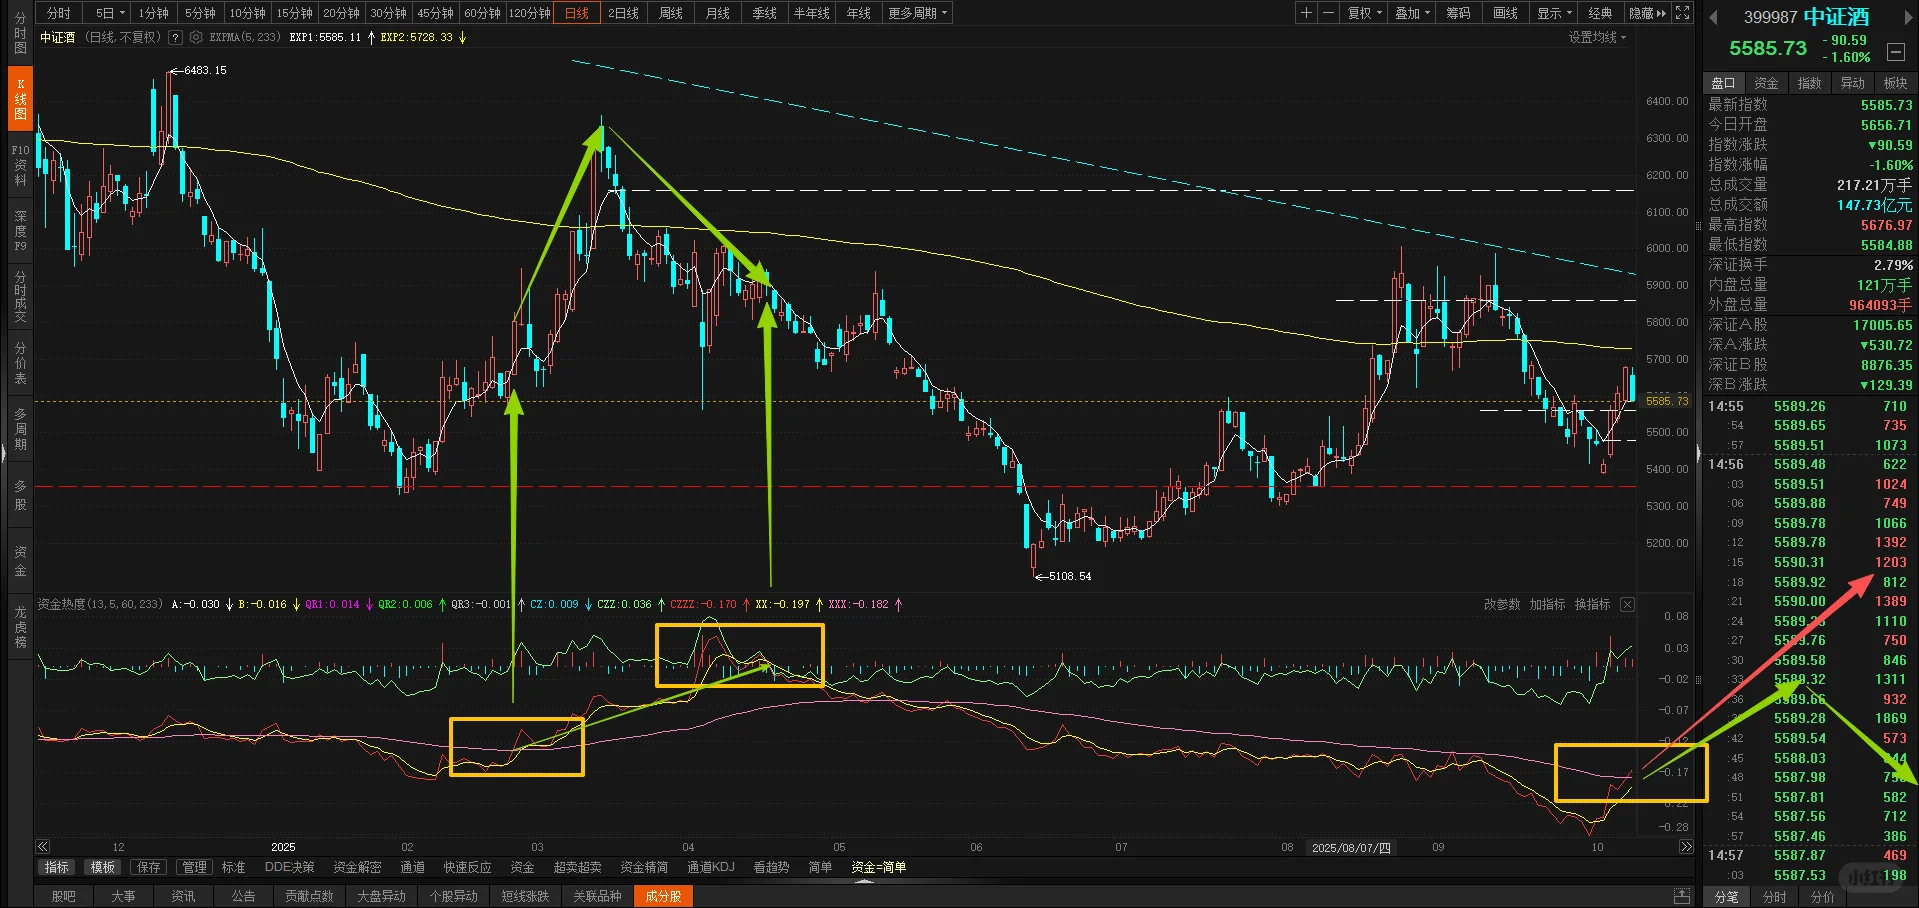Open the help question mark beside 中证酒
Viewport: 1919px width, 908px height.
(x=176, y=37)
